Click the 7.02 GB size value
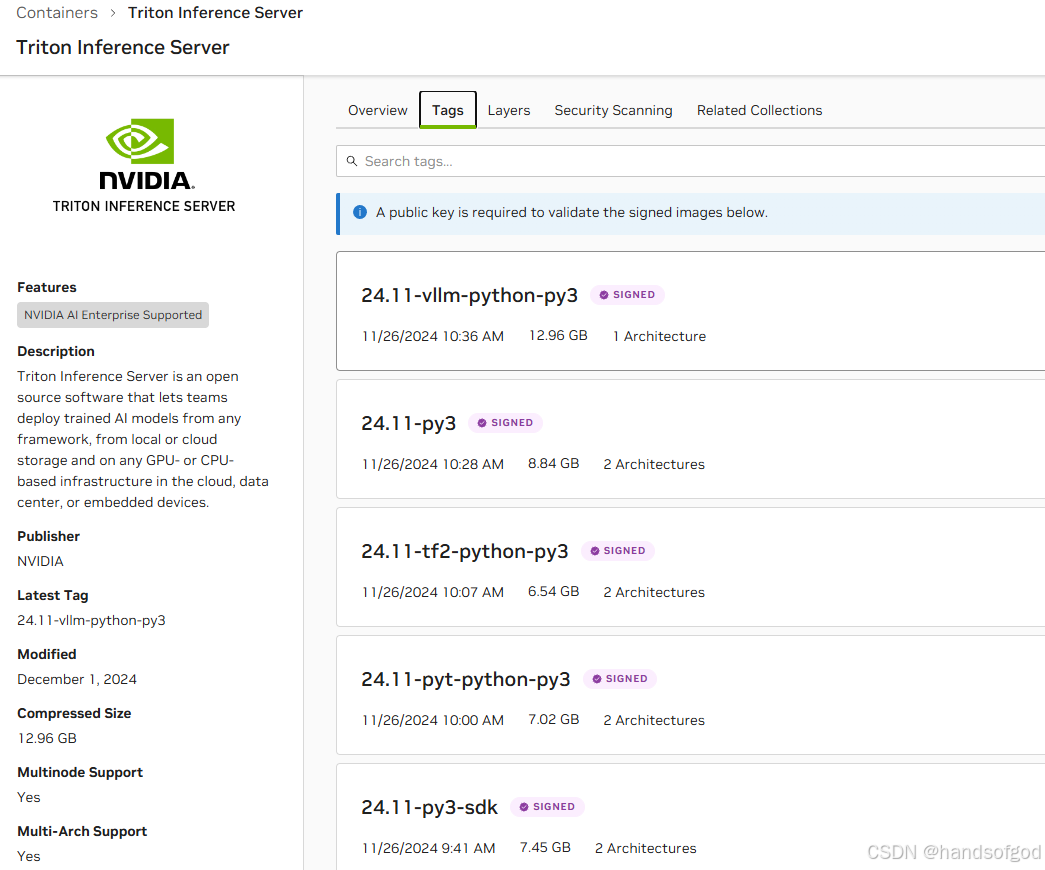Viewport: 1045px width, 870px height. tap(553, 719)
